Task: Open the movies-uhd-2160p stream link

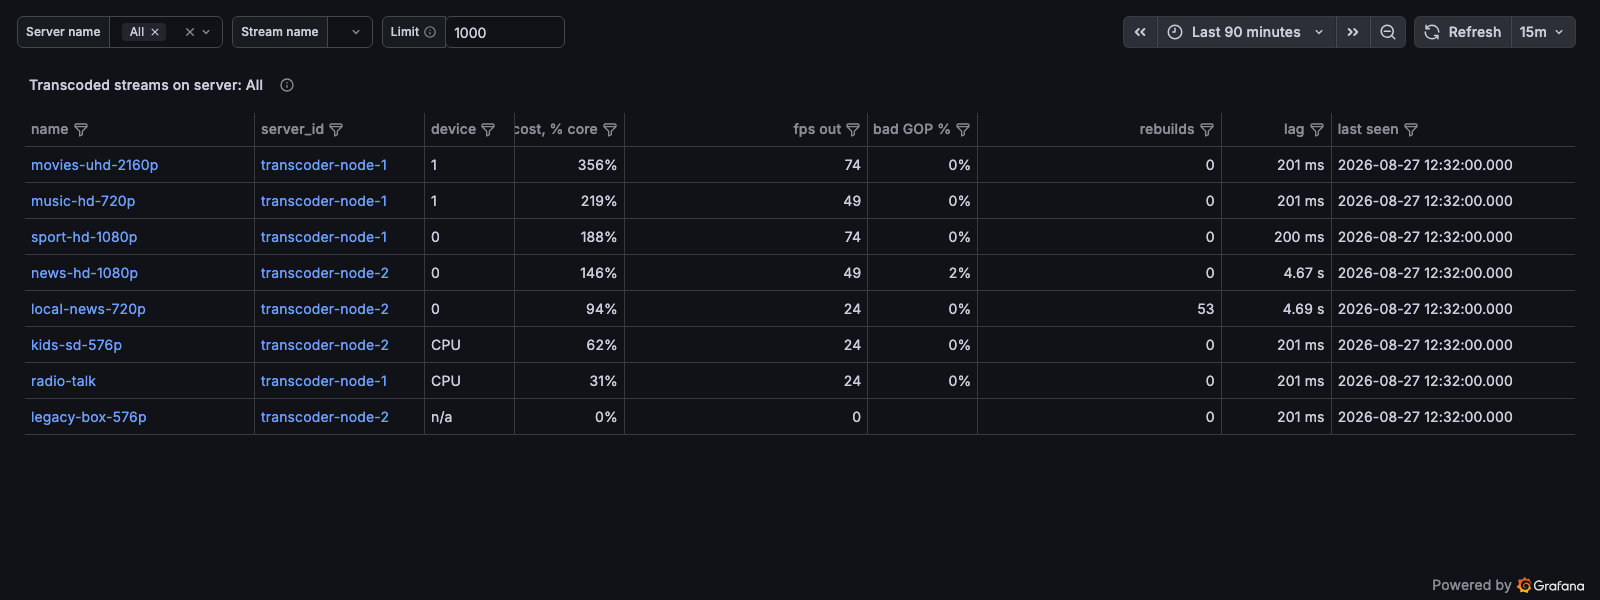Action: point(95,165)
